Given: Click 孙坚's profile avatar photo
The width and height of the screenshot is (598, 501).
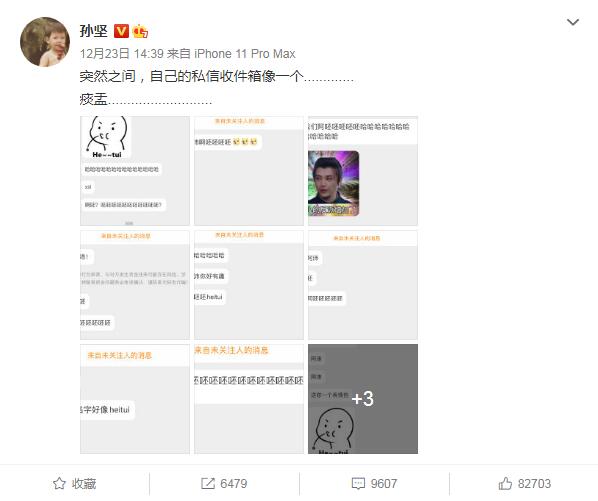Looking at the screenshot, I should point(45,42).
